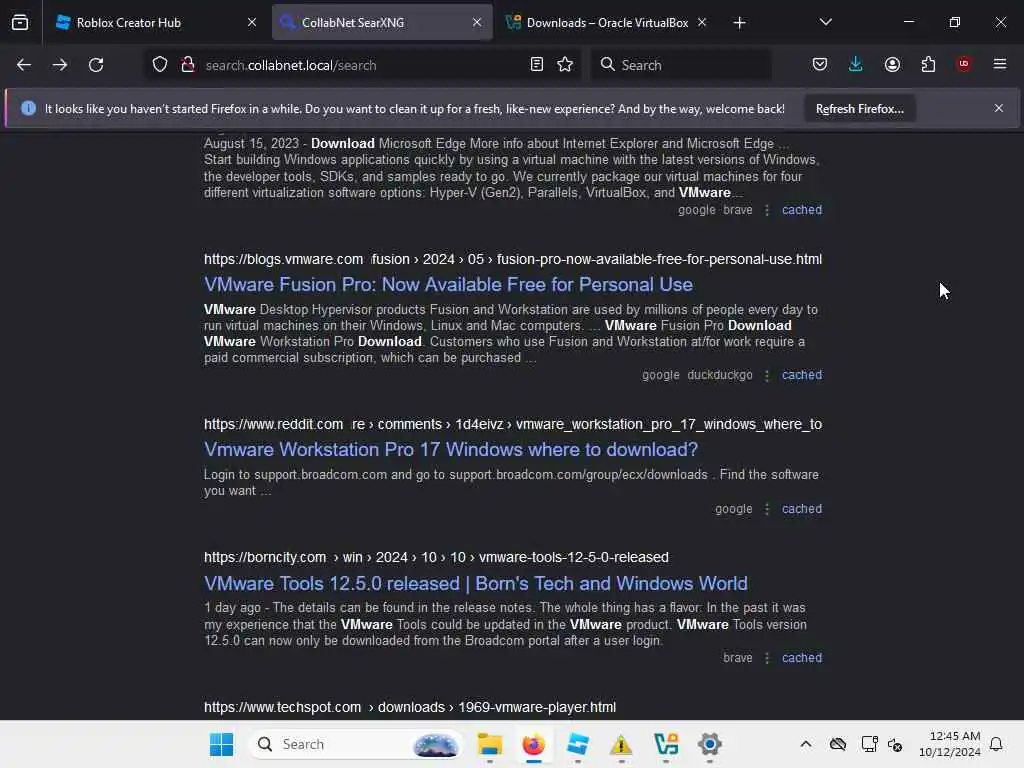Viewport: 1024px width, 768px height.
Task: Click 'duckduckgo' engine label under Fusion result
Action: tap(720, 375)
